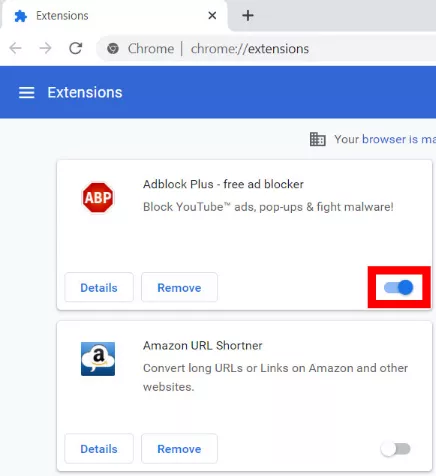Screen dimensions: 436x476
Task: Click the browser forward arrow
Action: tap(45, 48)
